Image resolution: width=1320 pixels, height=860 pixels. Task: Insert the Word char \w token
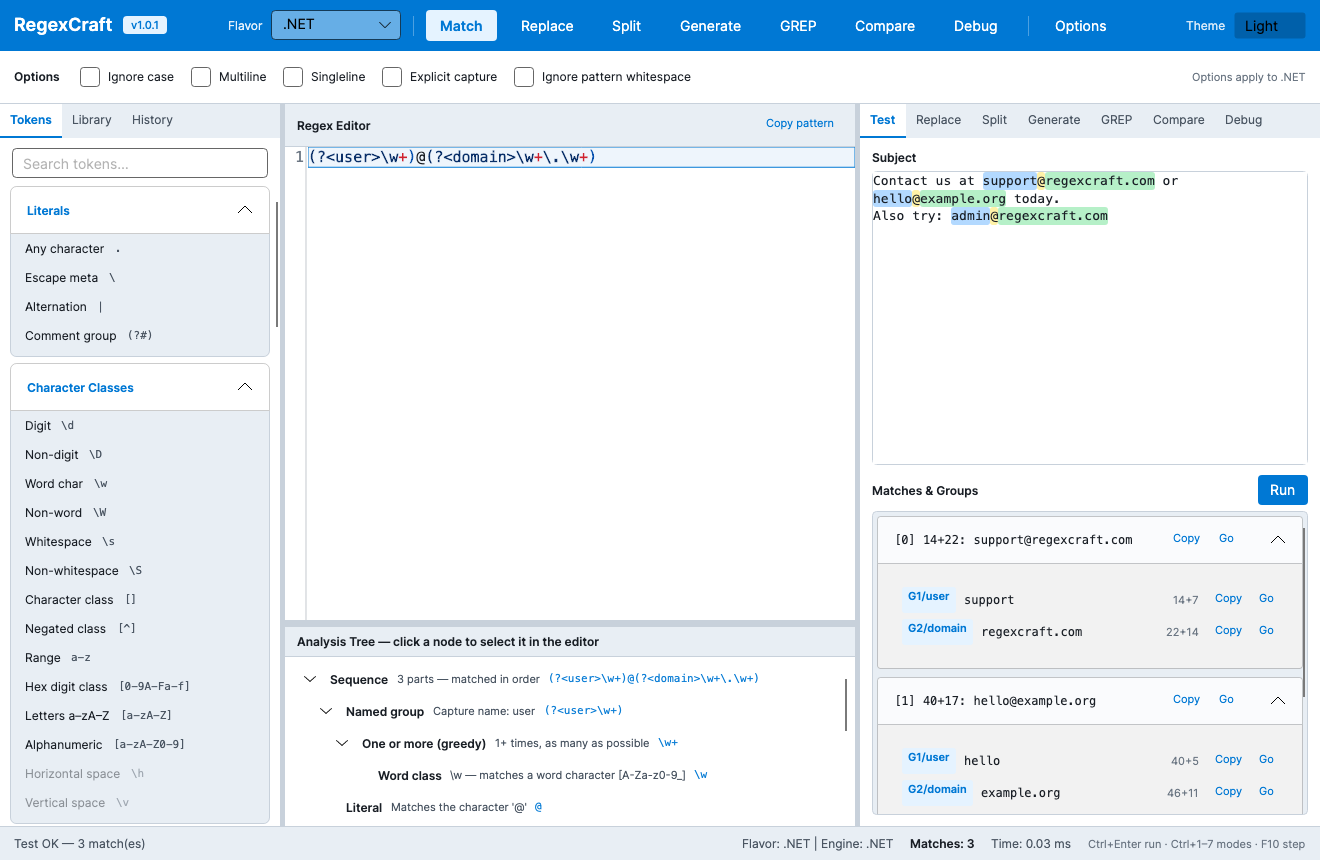[140, 484]
